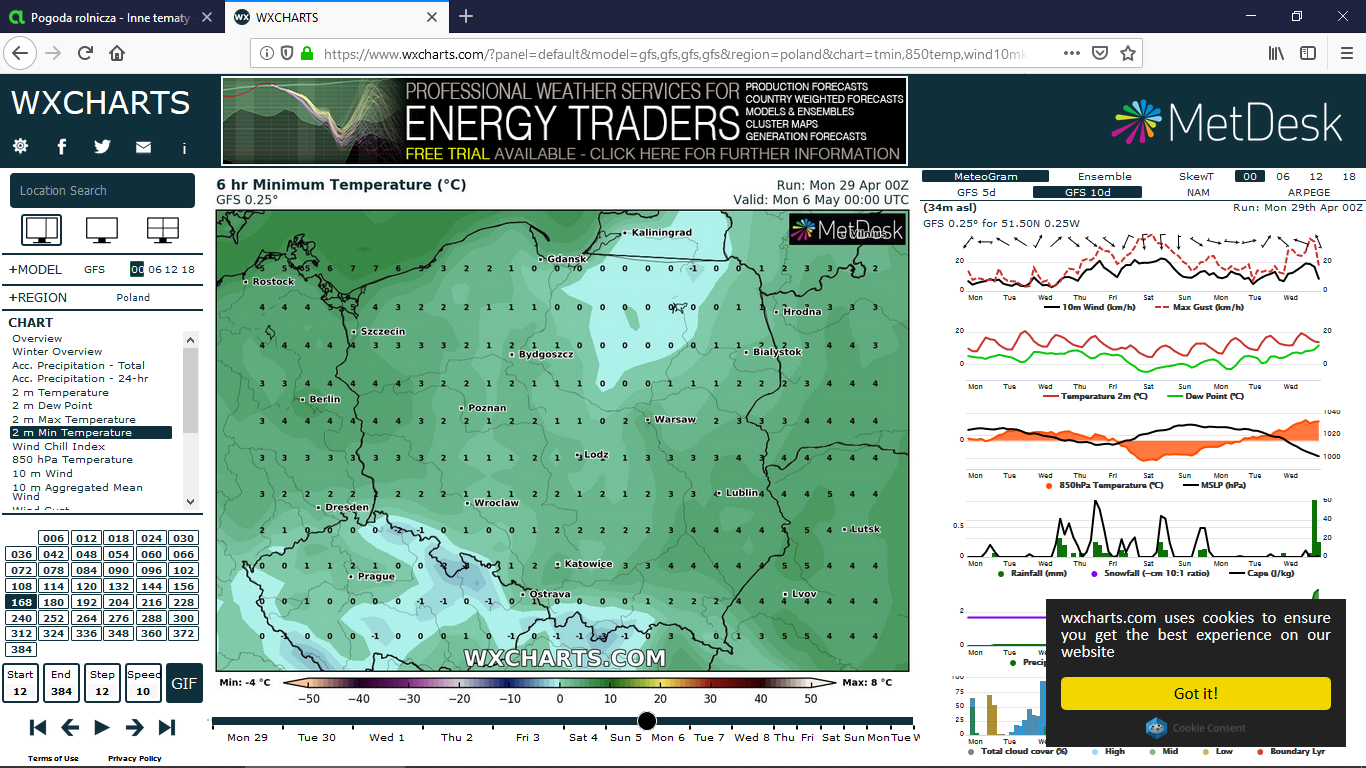Accept cookies with Got it! button
Screen dimensions: 1366x768
click(x=1195, y=693)
